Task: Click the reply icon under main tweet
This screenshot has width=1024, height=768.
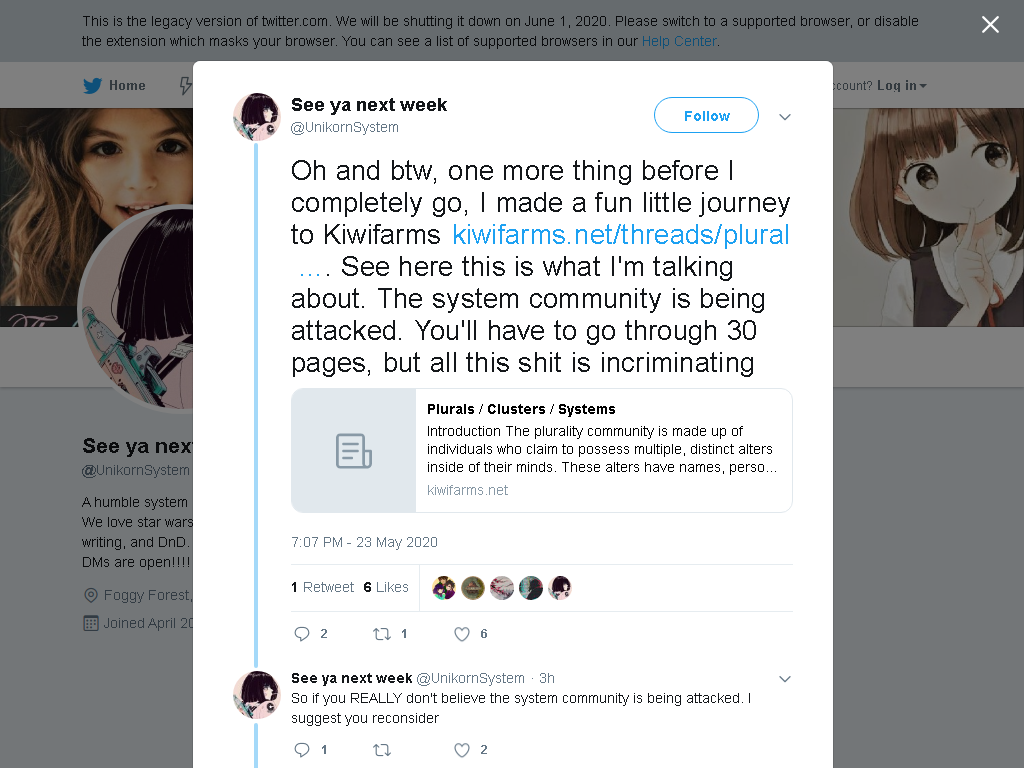Action: (302, 633)
